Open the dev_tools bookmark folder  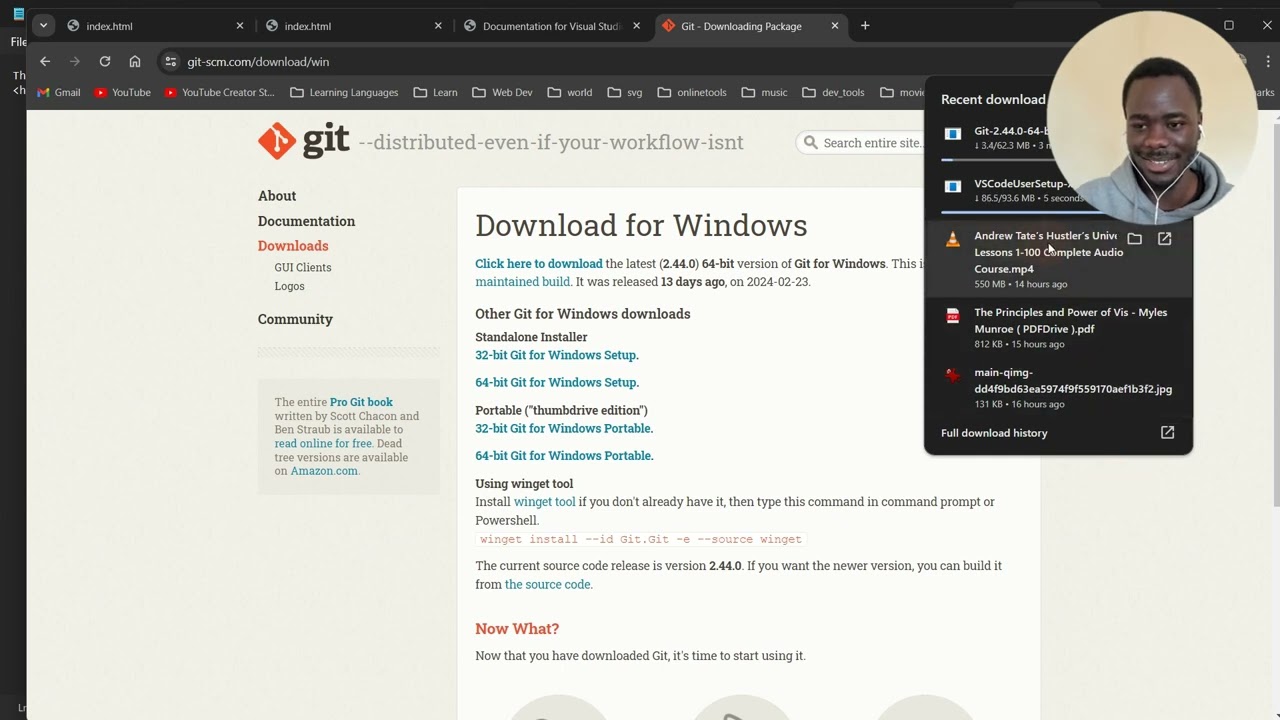coord(833,92)
